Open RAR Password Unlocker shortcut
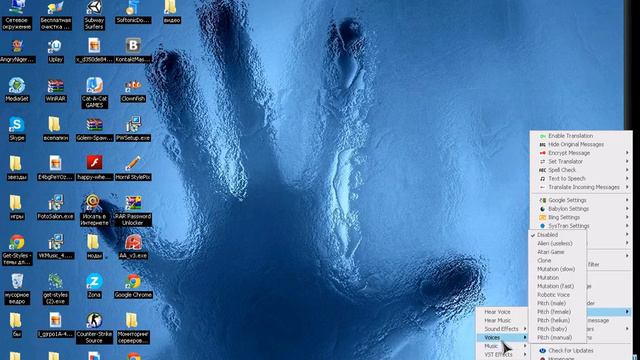Image resolution: width=640 pixels, height=360 pixels. [x=133, y=211]
